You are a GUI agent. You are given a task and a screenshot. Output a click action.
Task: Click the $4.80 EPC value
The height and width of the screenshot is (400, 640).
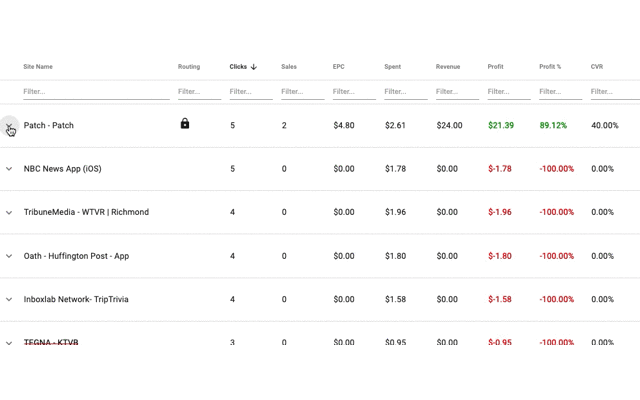(x=344, y=125)
